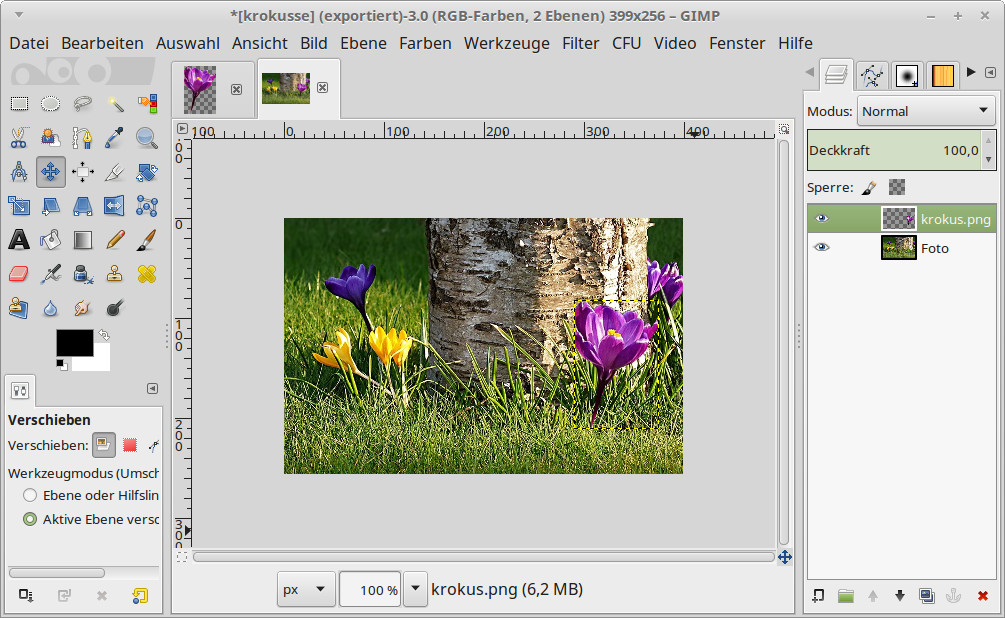Select the Rectangle Select tool
This screenshot has width=1005, height=618.
pyautogui.click(x=19, y=103)
